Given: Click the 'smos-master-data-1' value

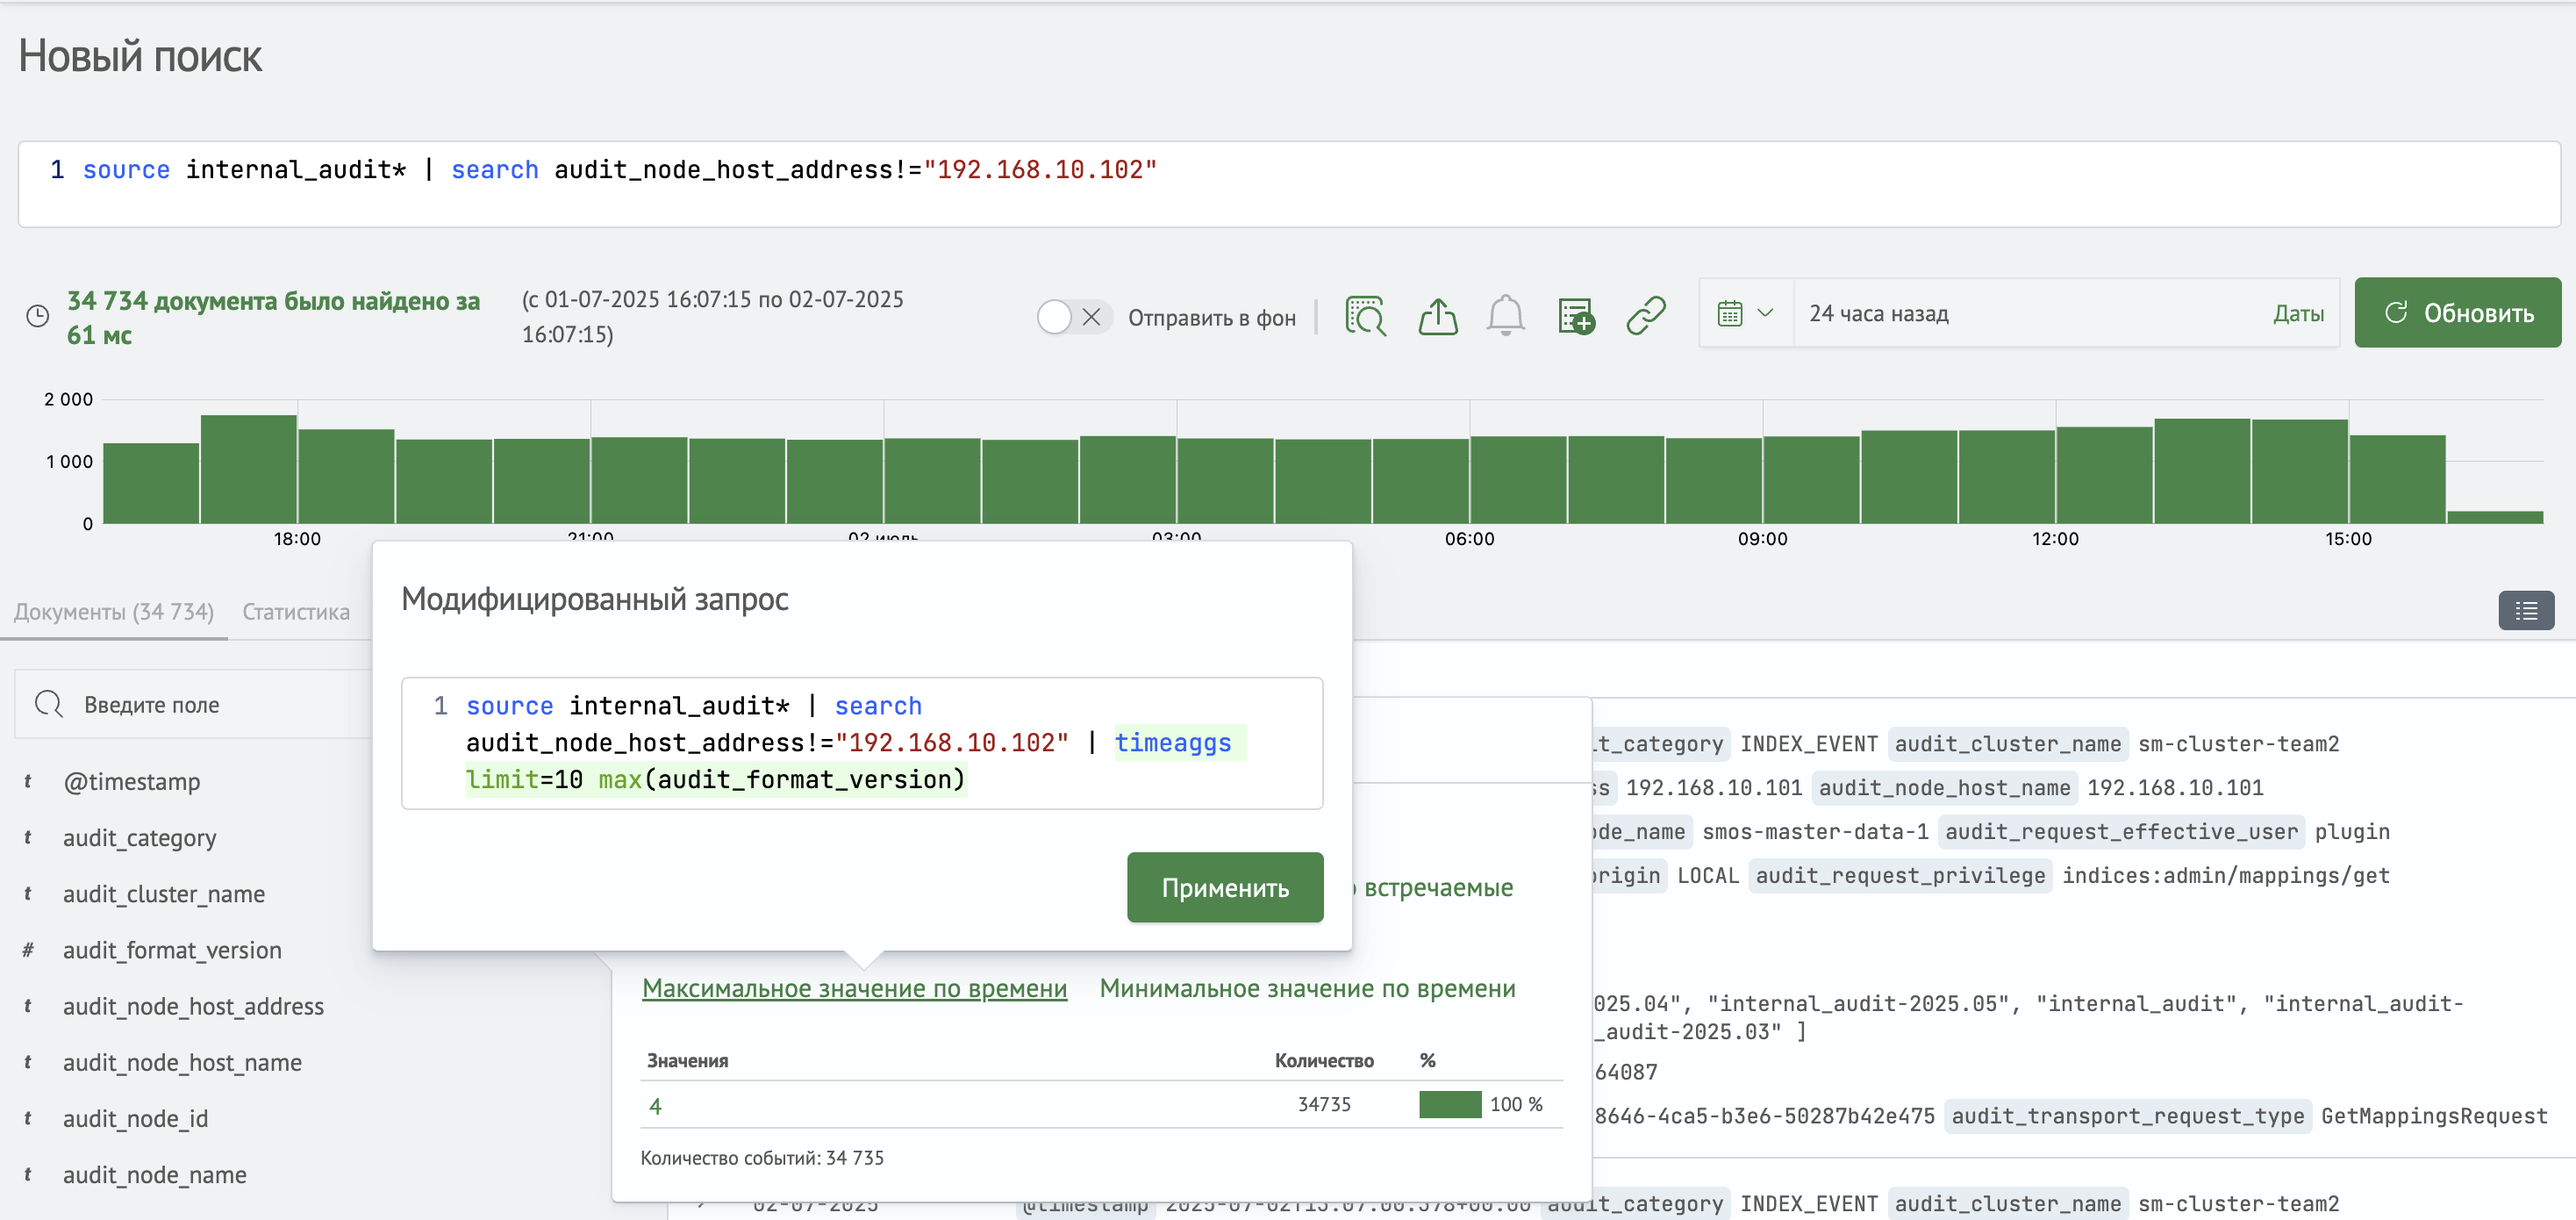Looking at the screenshot, I should point(1814,831).
